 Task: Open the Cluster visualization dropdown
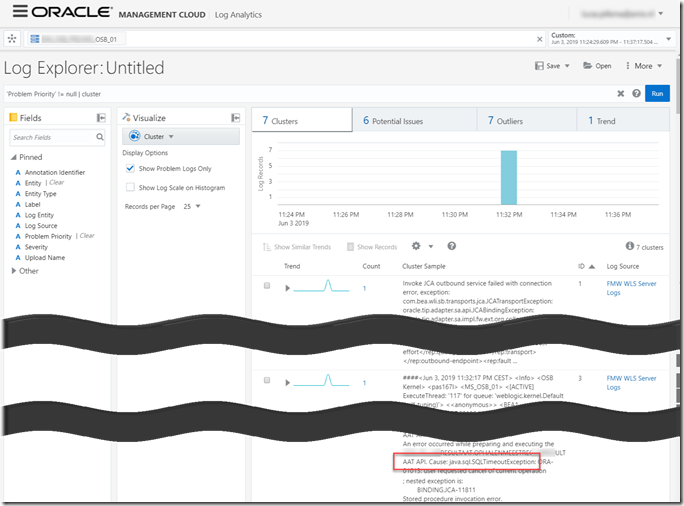coord(181,137)
